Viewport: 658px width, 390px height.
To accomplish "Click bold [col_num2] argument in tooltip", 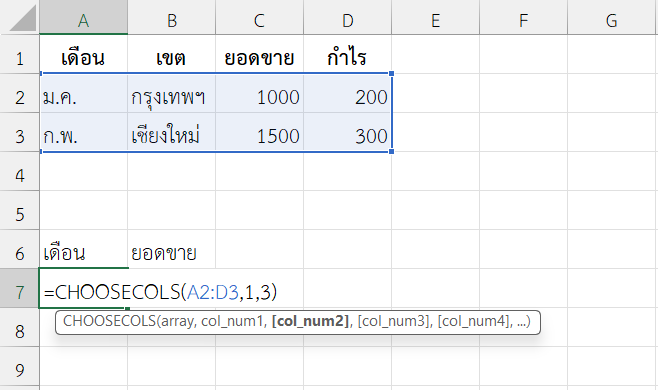I will click(311, 321).
